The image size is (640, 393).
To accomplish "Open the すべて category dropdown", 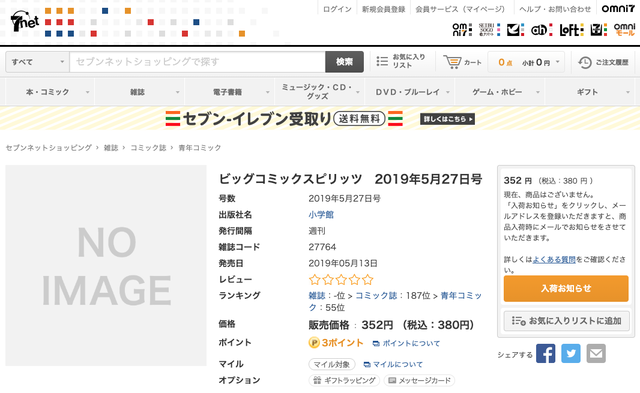I will [37, 62].
